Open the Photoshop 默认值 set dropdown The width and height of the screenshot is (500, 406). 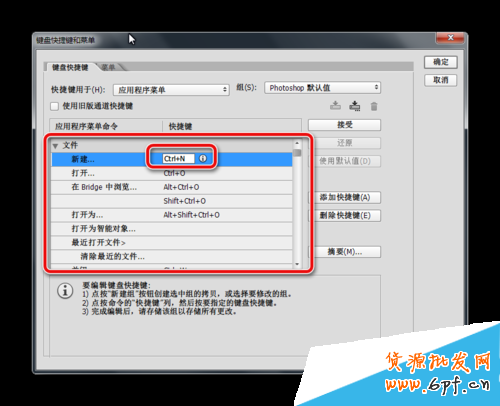pos(322,88)
